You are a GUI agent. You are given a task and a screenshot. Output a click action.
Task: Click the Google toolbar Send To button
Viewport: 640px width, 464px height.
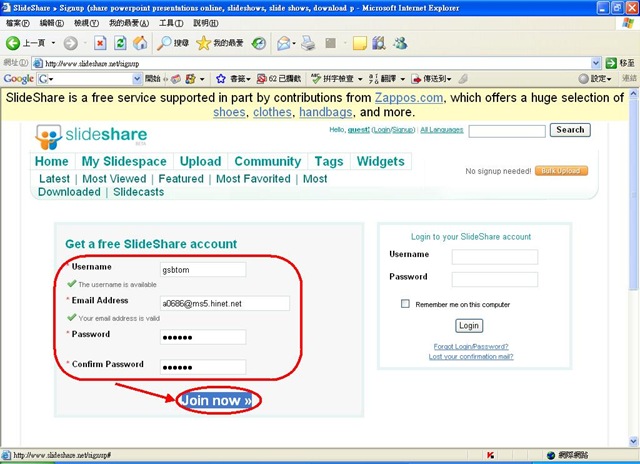[x=431, y=79]
